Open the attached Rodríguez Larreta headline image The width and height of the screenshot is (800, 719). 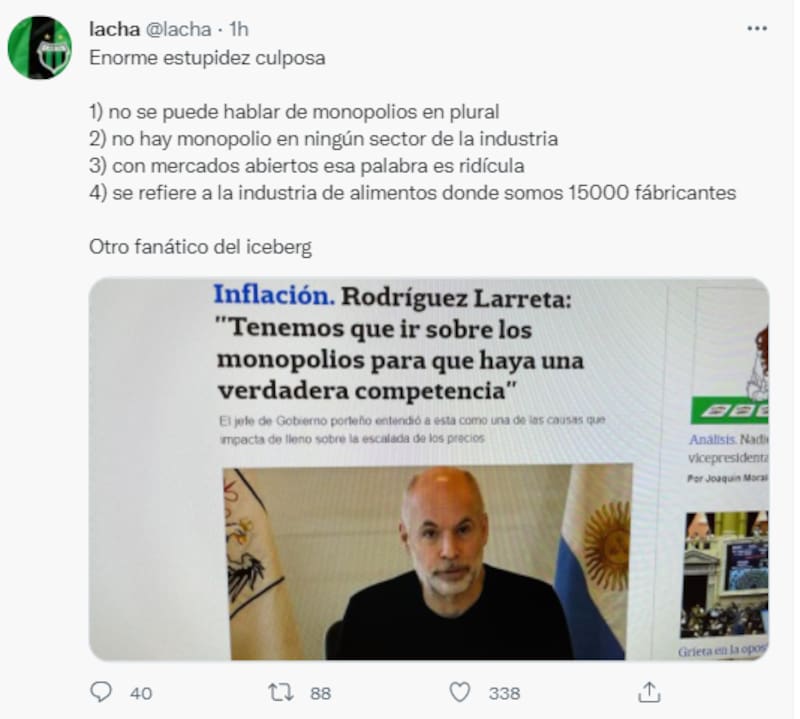click(x=429, y=469)
